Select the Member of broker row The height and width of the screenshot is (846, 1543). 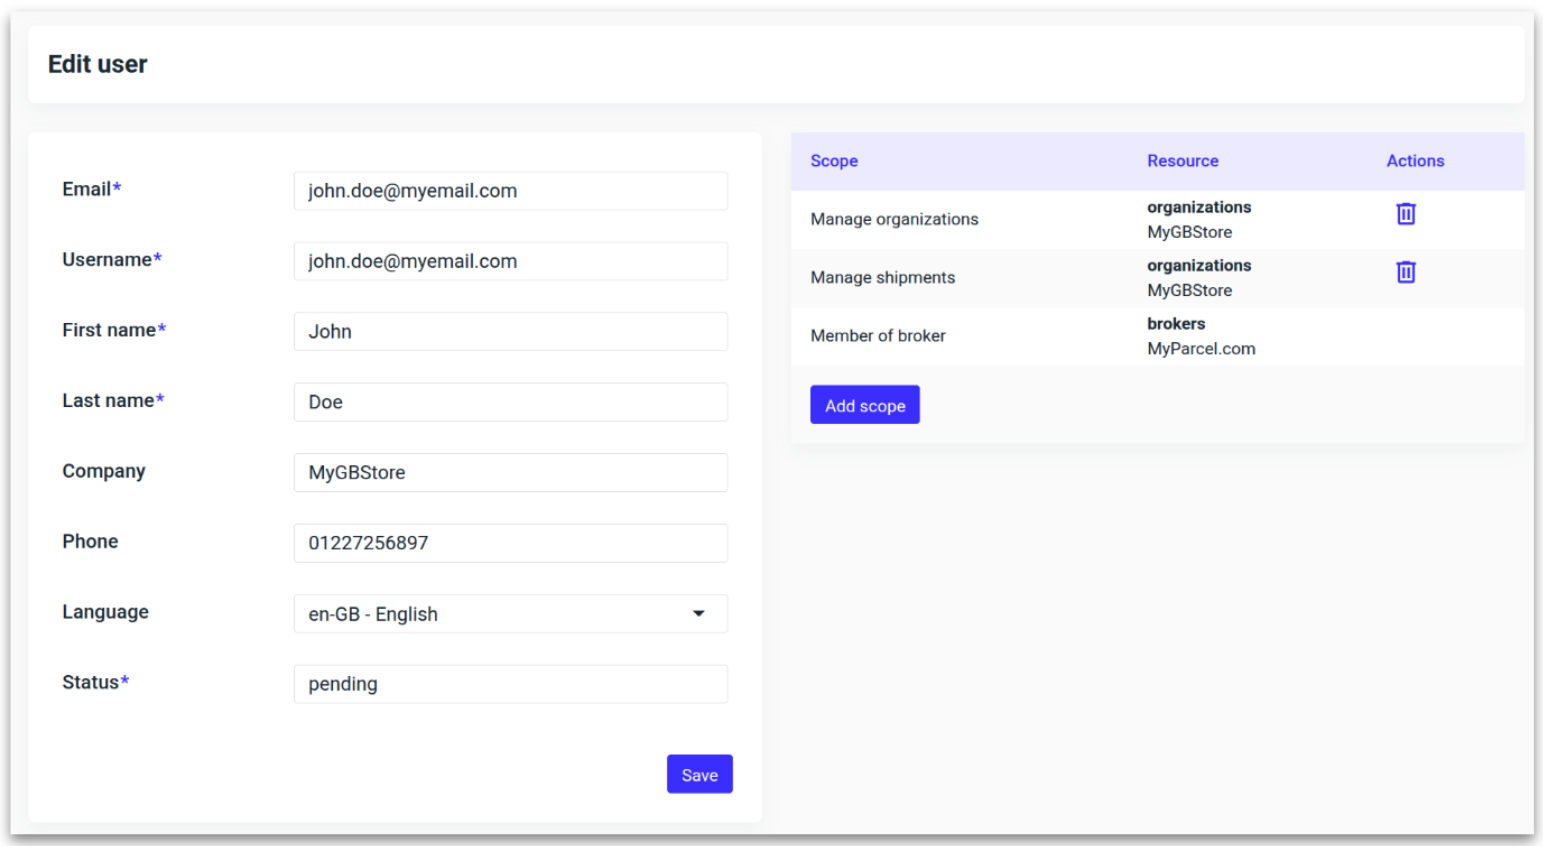click(878, 336)
